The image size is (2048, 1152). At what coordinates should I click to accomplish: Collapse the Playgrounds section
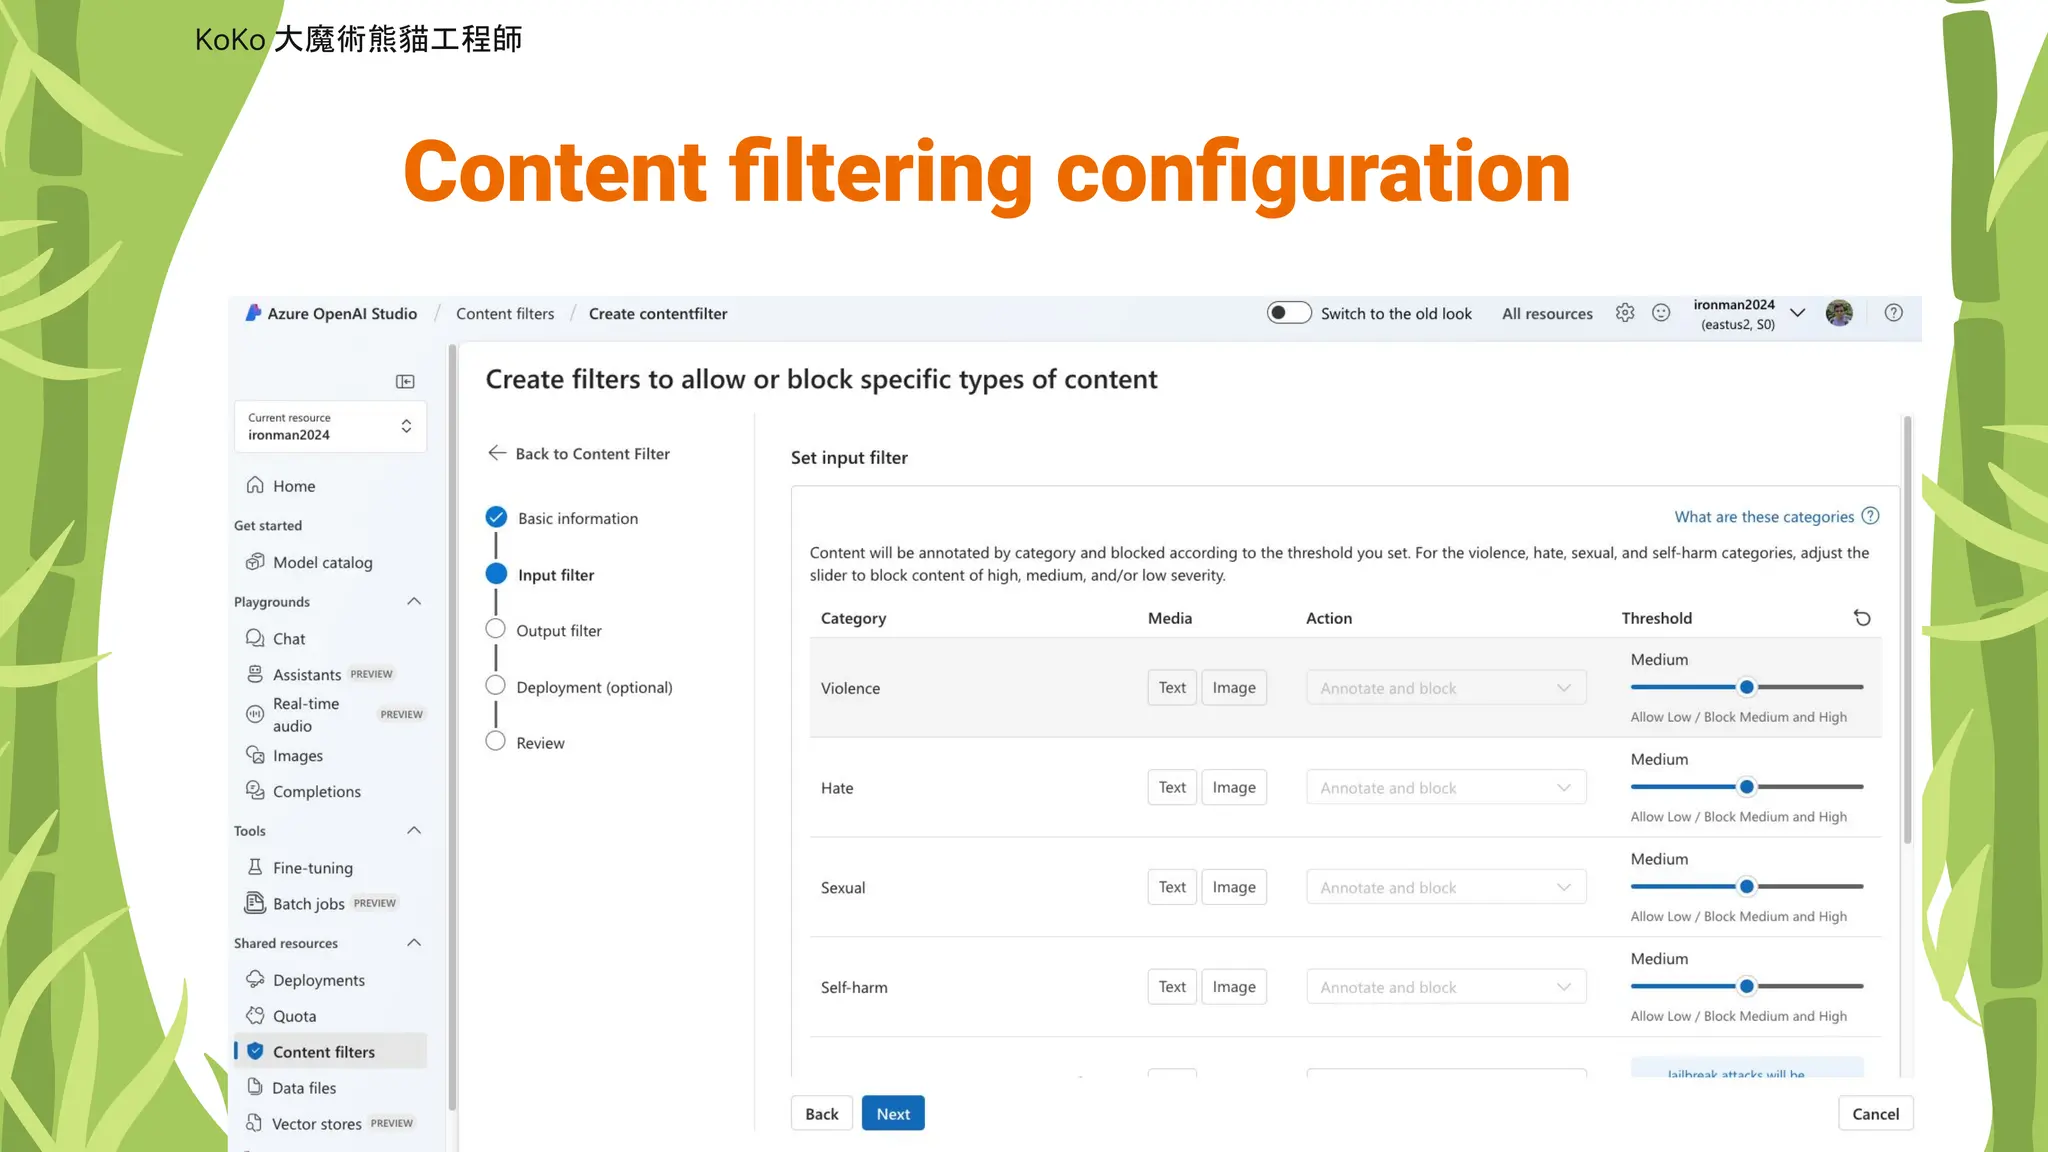tap(414, 601)
